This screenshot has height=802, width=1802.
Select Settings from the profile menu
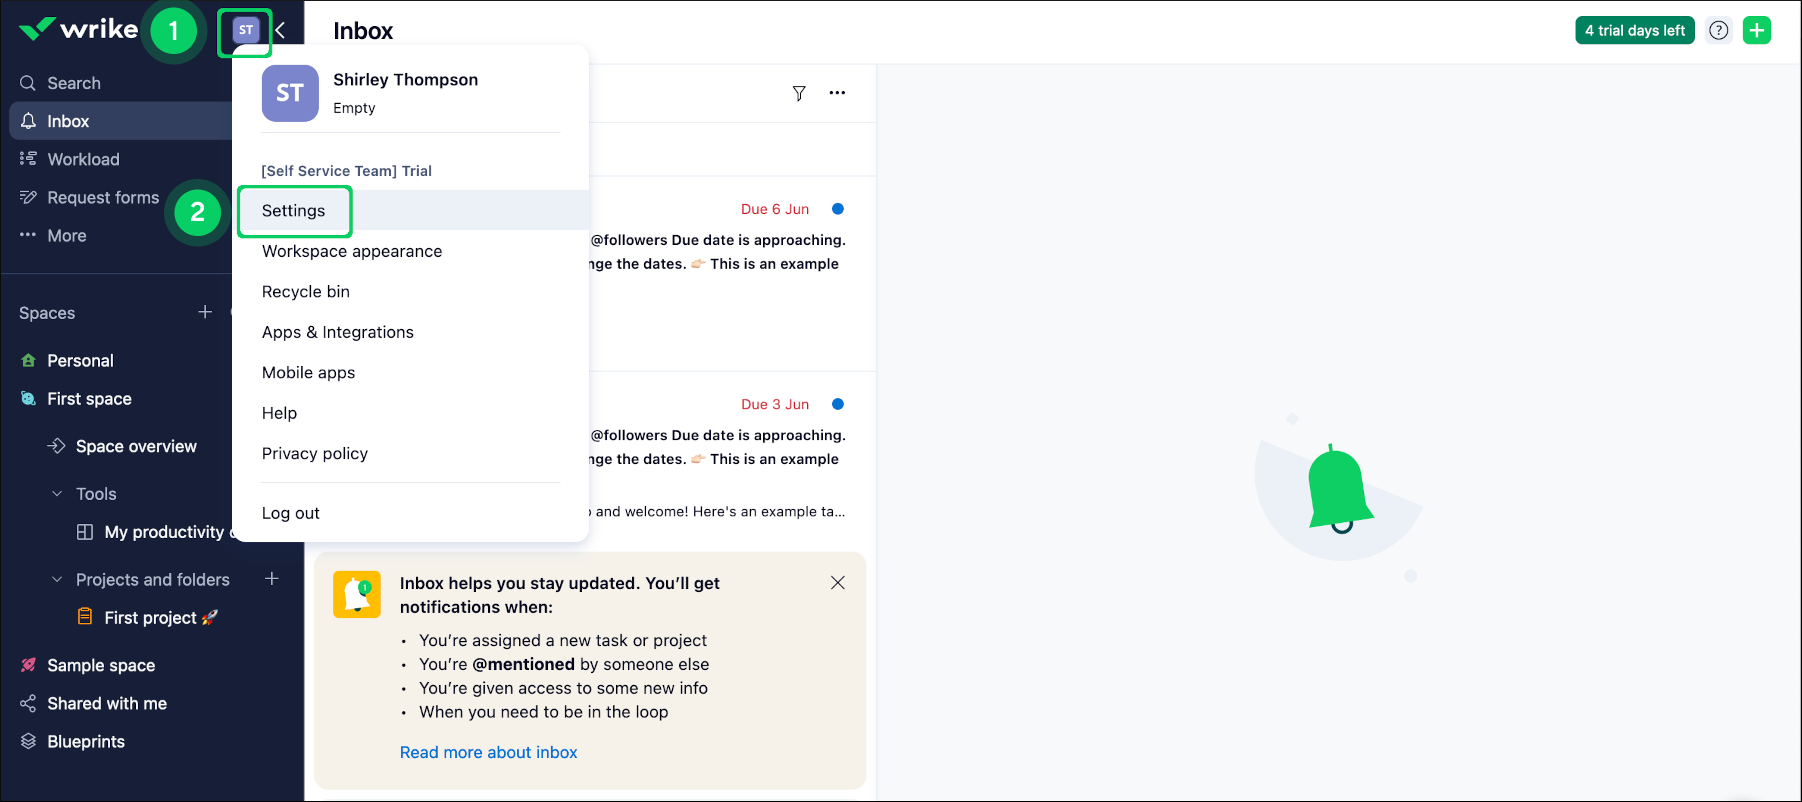click(294, 211)
